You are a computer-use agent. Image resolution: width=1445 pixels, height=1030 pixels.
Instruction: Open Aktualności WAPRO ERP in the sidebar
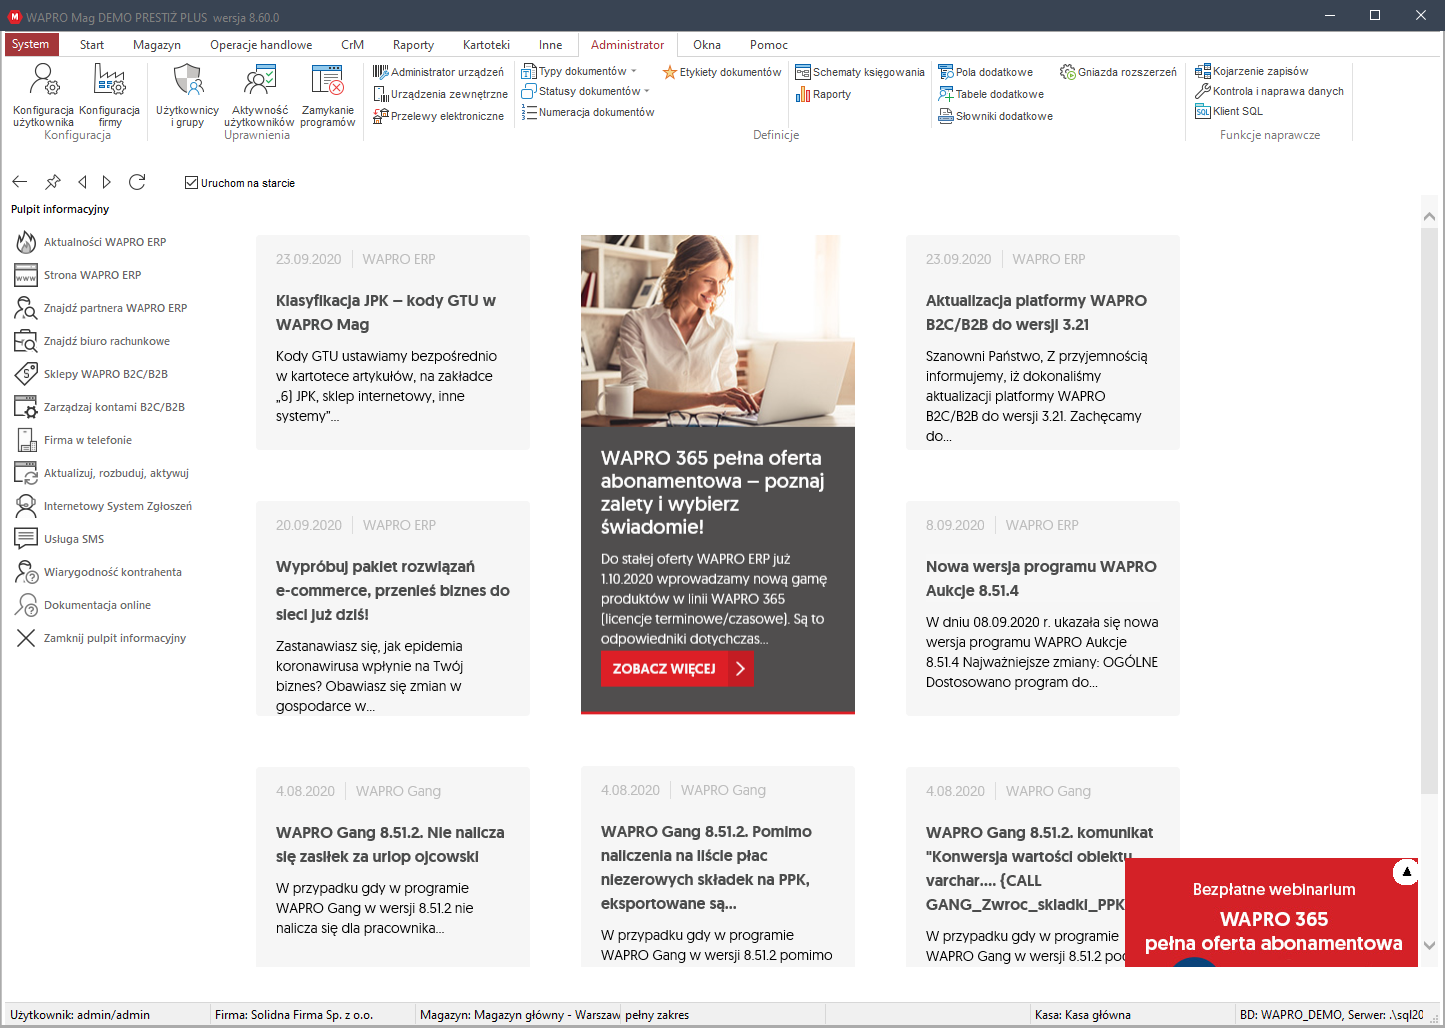click(91, 242)
